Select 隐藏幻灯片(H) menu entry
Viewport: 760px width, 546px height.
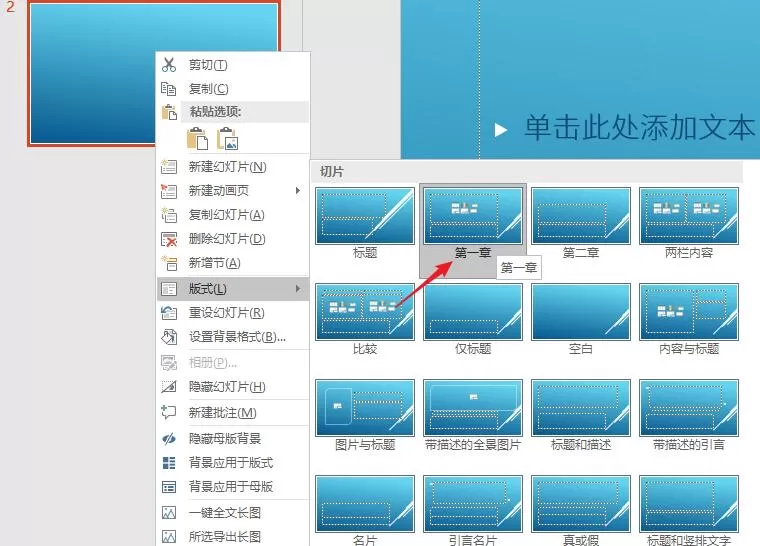pos(233,386)
